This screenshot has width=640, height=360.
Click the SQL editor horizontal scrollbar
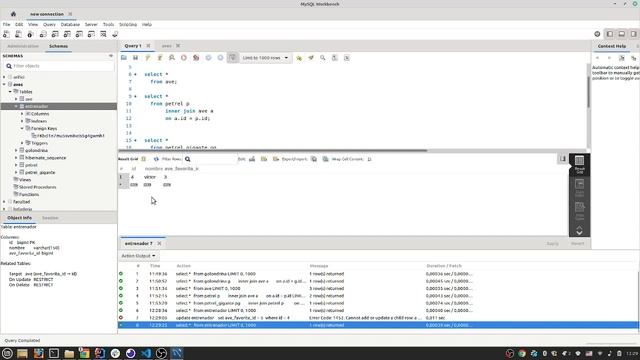coord(273,150)
